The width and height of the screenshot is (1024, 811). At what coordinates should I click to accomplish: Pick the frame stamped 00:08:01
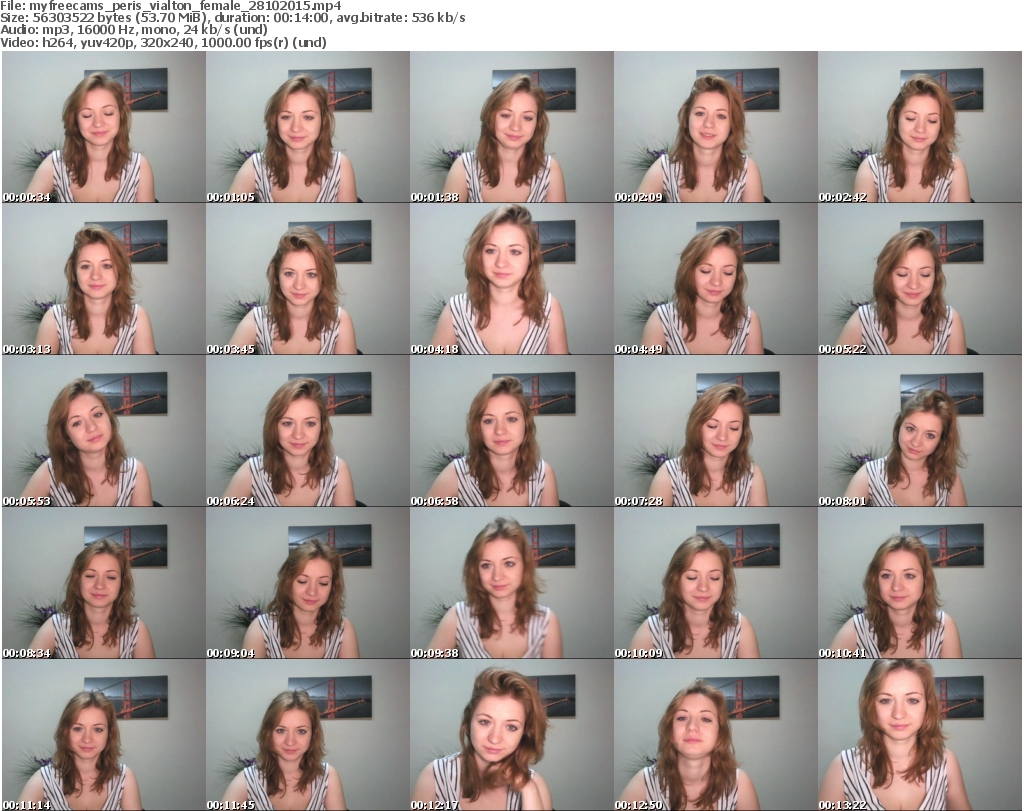[920, 431]
